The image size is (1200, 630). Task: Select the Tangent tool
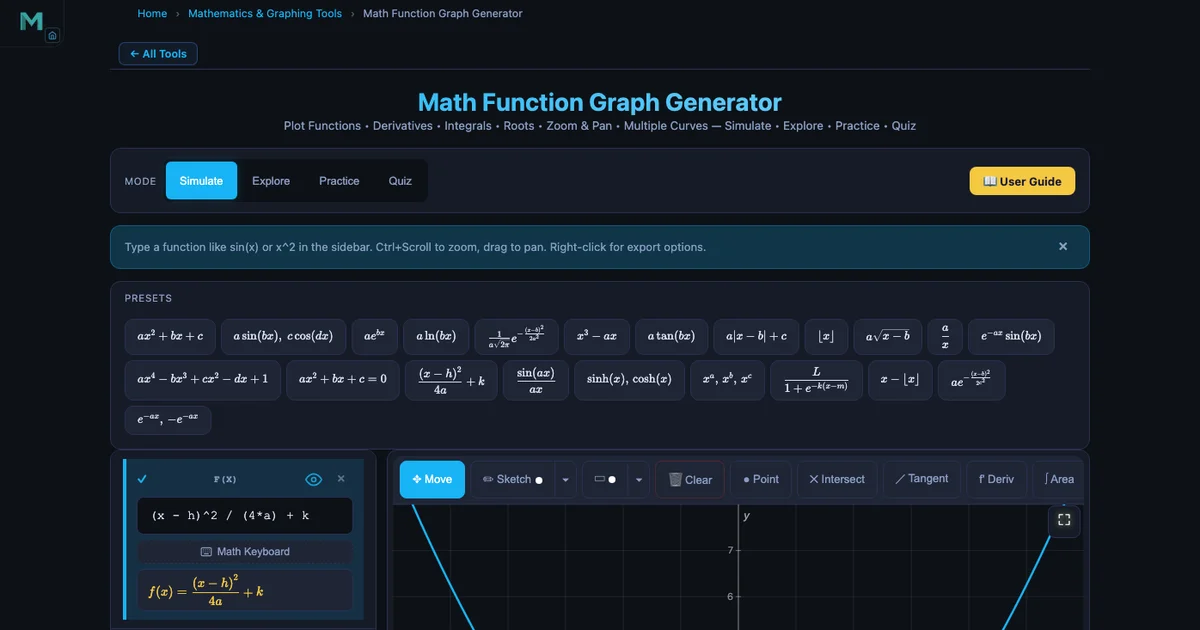tap(922, 479)
